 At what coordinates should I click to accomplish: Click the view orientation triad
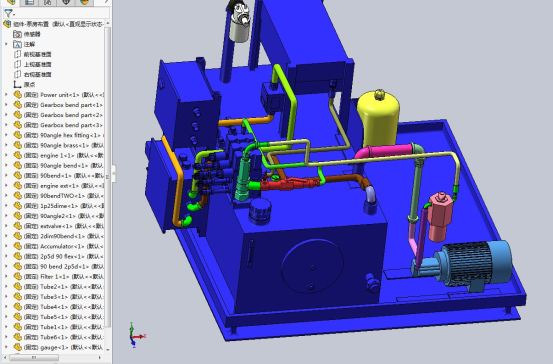(x=136, y=335)
